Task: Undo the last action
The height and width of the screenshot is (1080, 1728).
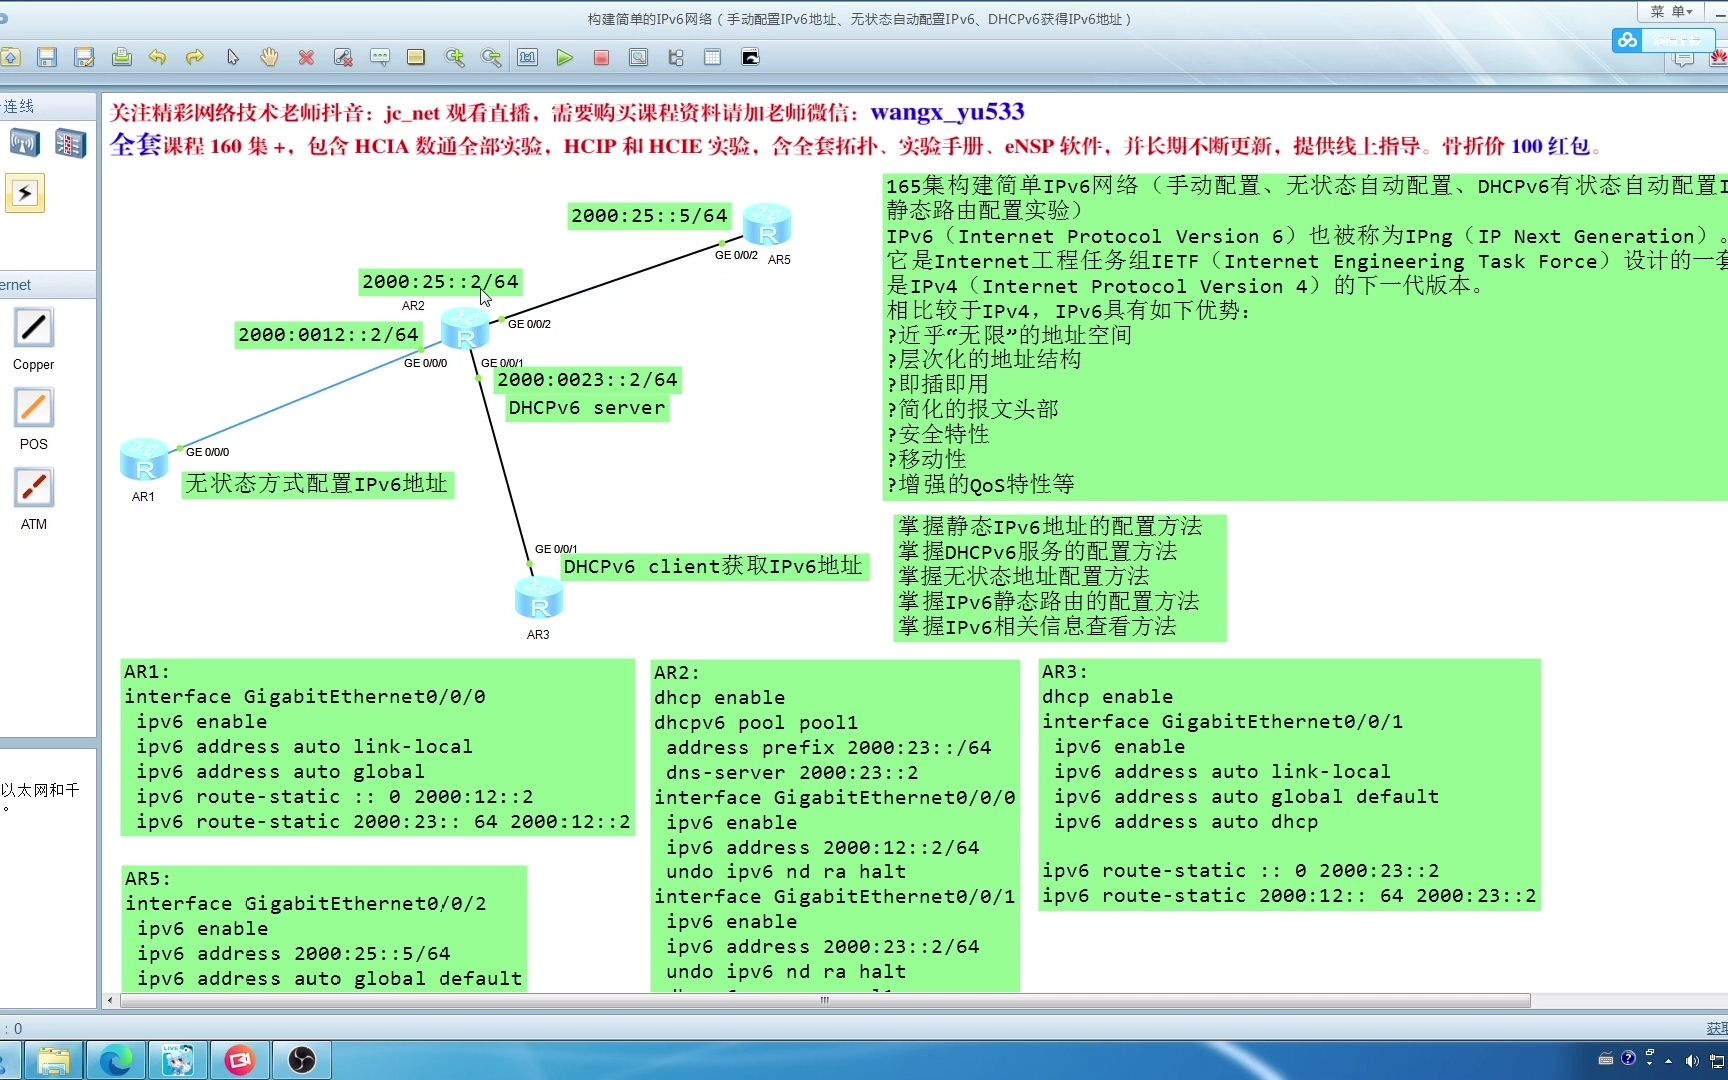Action: [158, 57]
